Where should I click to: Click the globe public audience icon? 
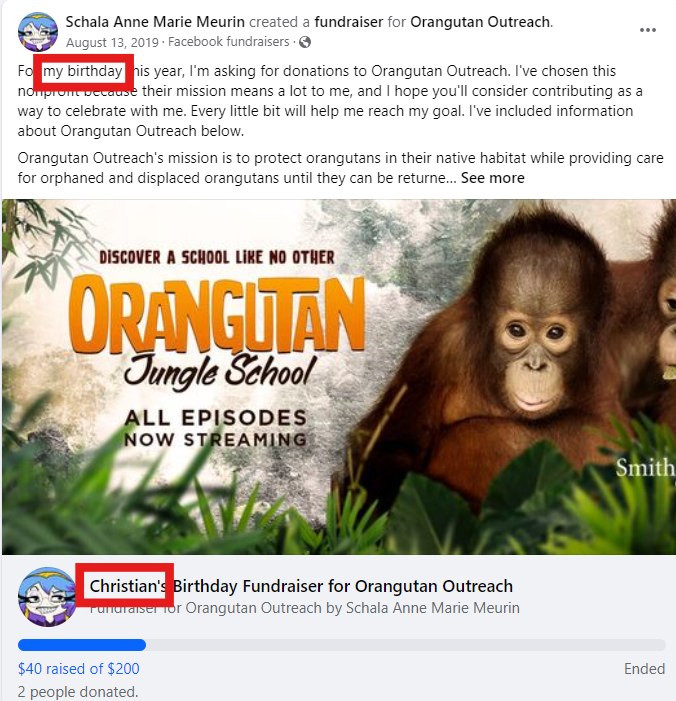point(305,42)
